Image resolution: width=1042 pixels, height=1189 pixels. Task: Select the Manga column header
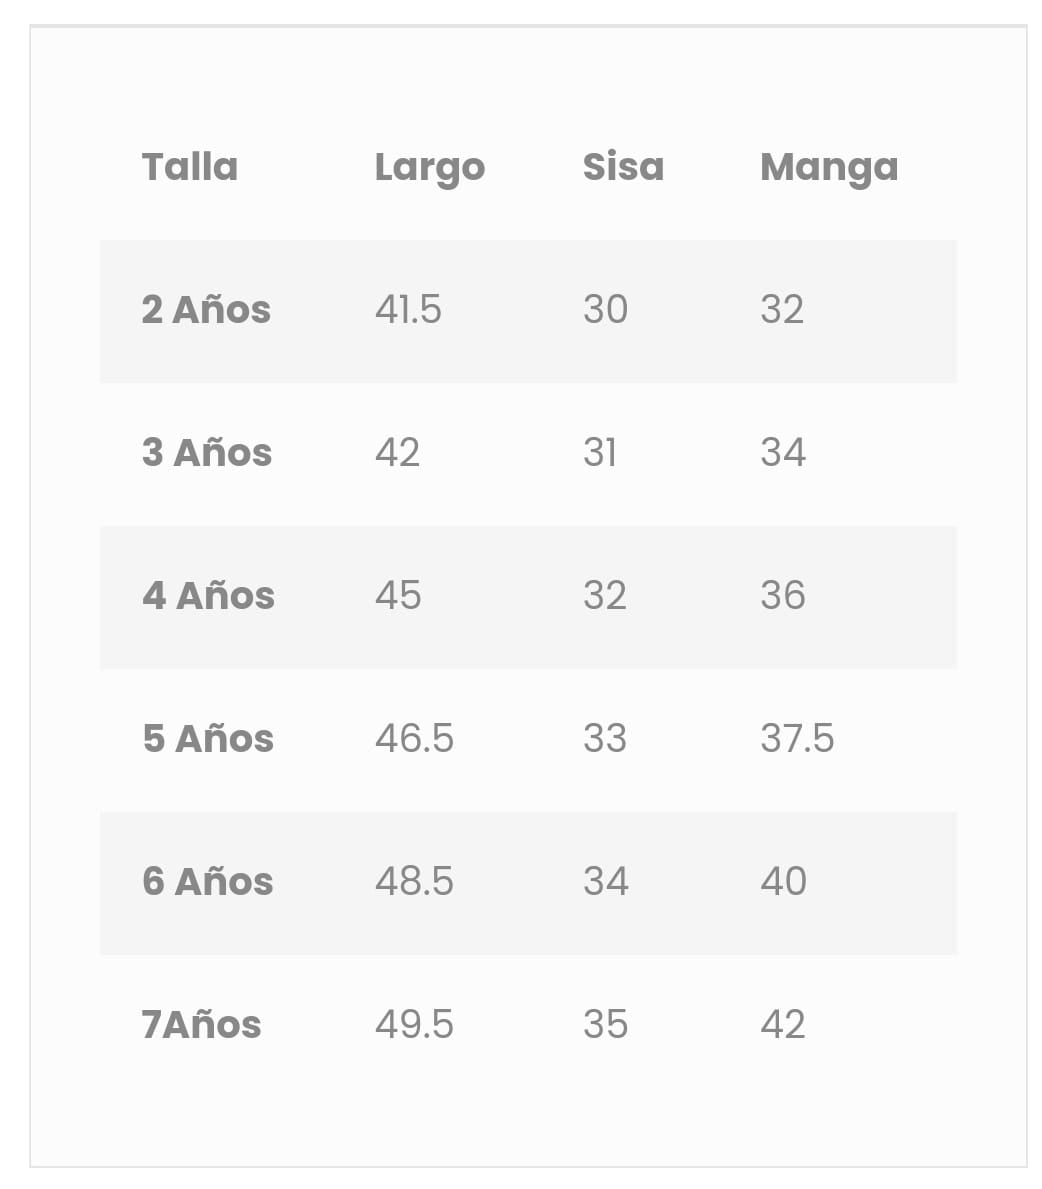[829, 168]
